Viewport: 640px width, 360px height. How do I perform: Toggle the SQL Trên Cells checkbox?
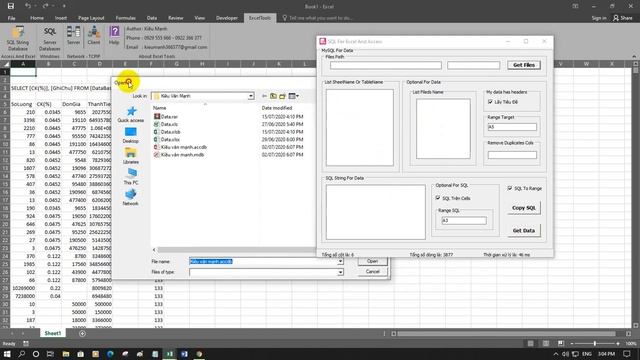click(x=438, y=198)
